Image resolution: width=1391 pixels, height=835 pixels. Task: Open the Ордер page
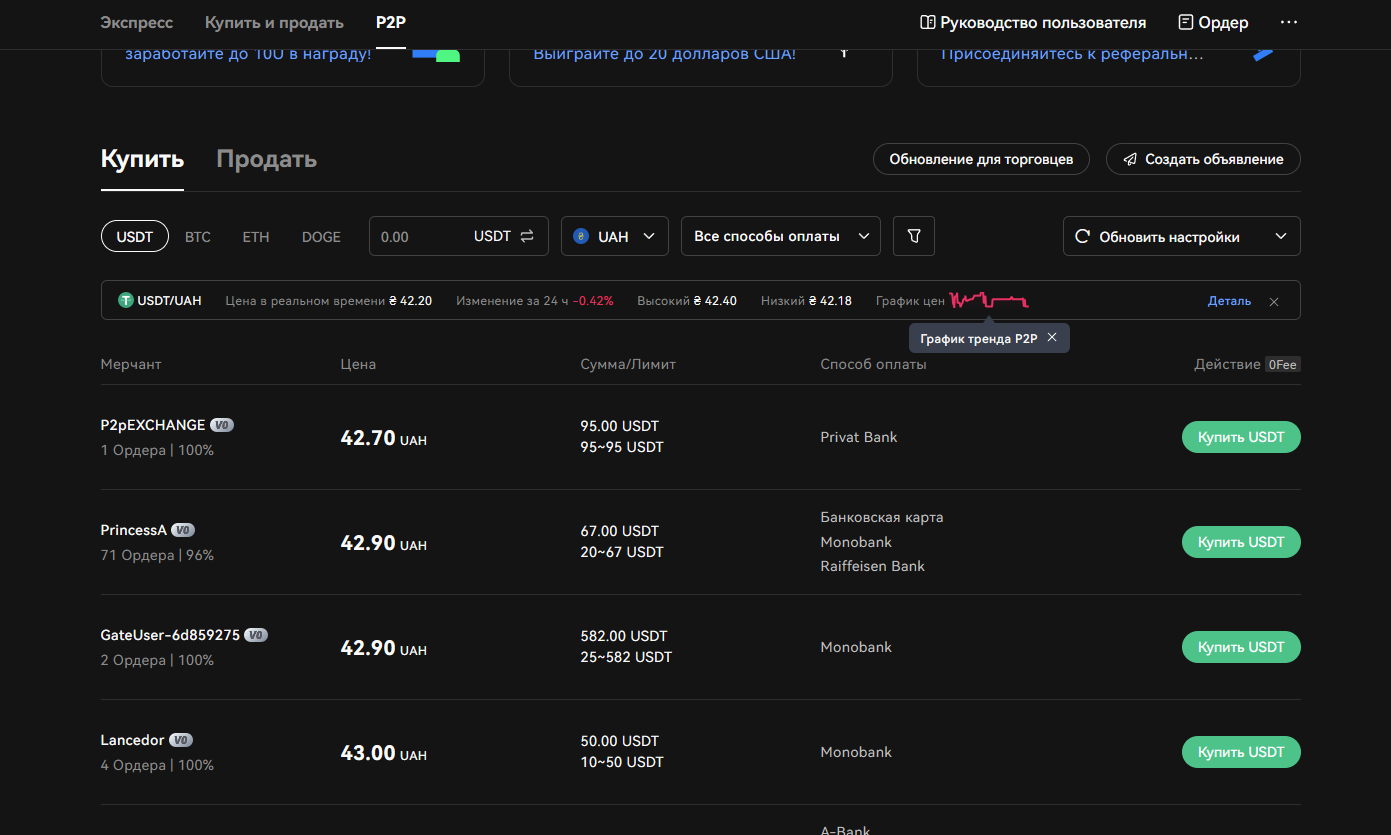coord(1213,22)
